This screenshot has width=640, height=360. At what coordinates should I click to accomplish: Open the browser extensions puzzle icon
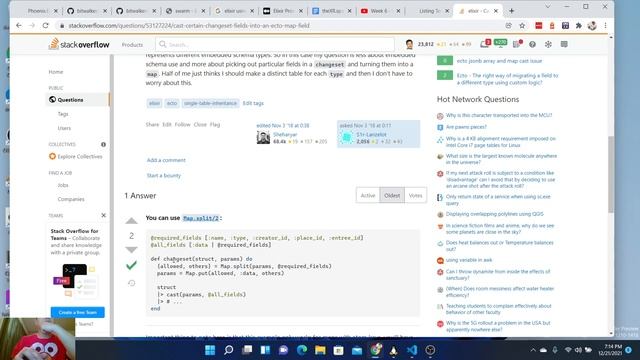[578, 25]
